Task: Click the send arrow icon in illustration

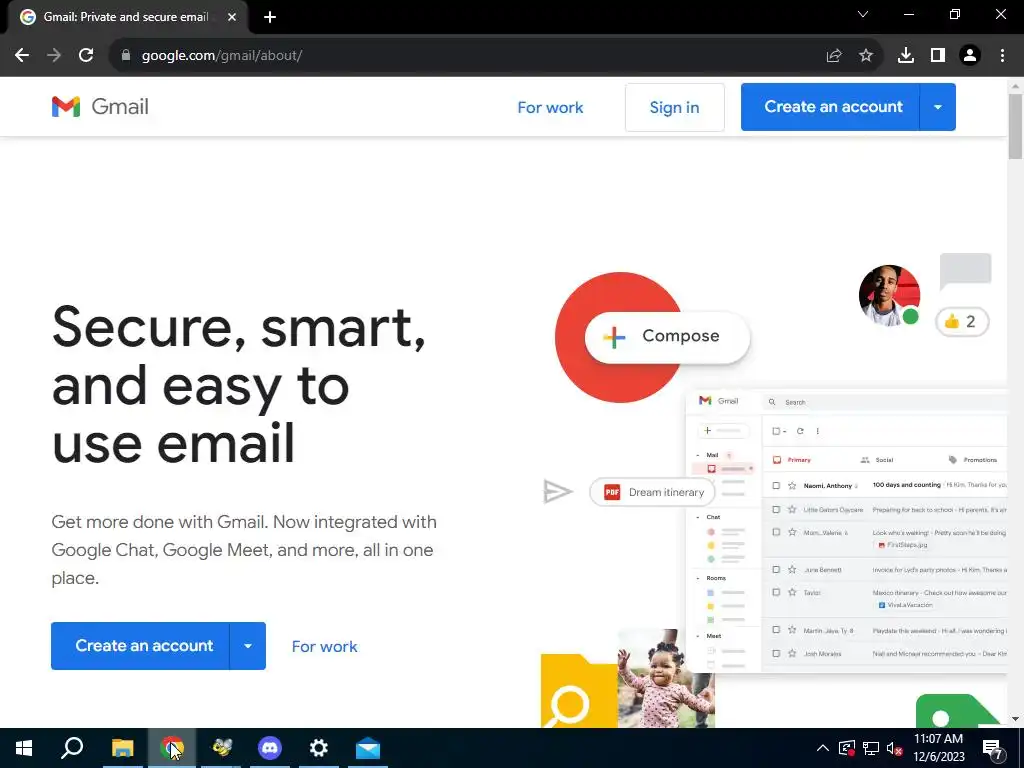Action: [558, 492]
